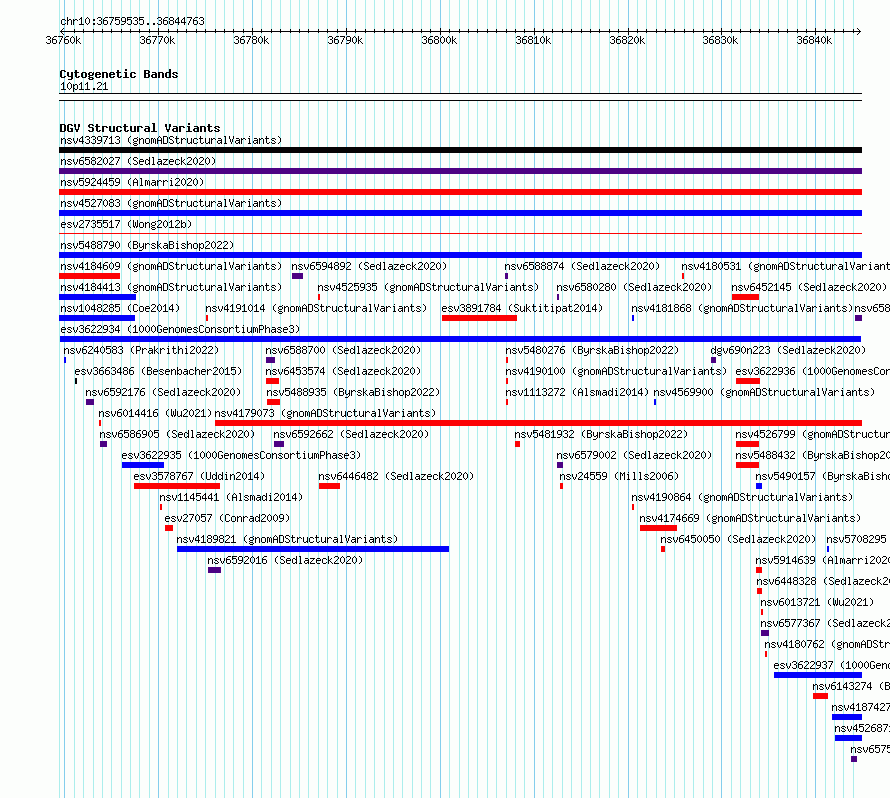Click the red nsv4526799 variant bar

(748, 444)
